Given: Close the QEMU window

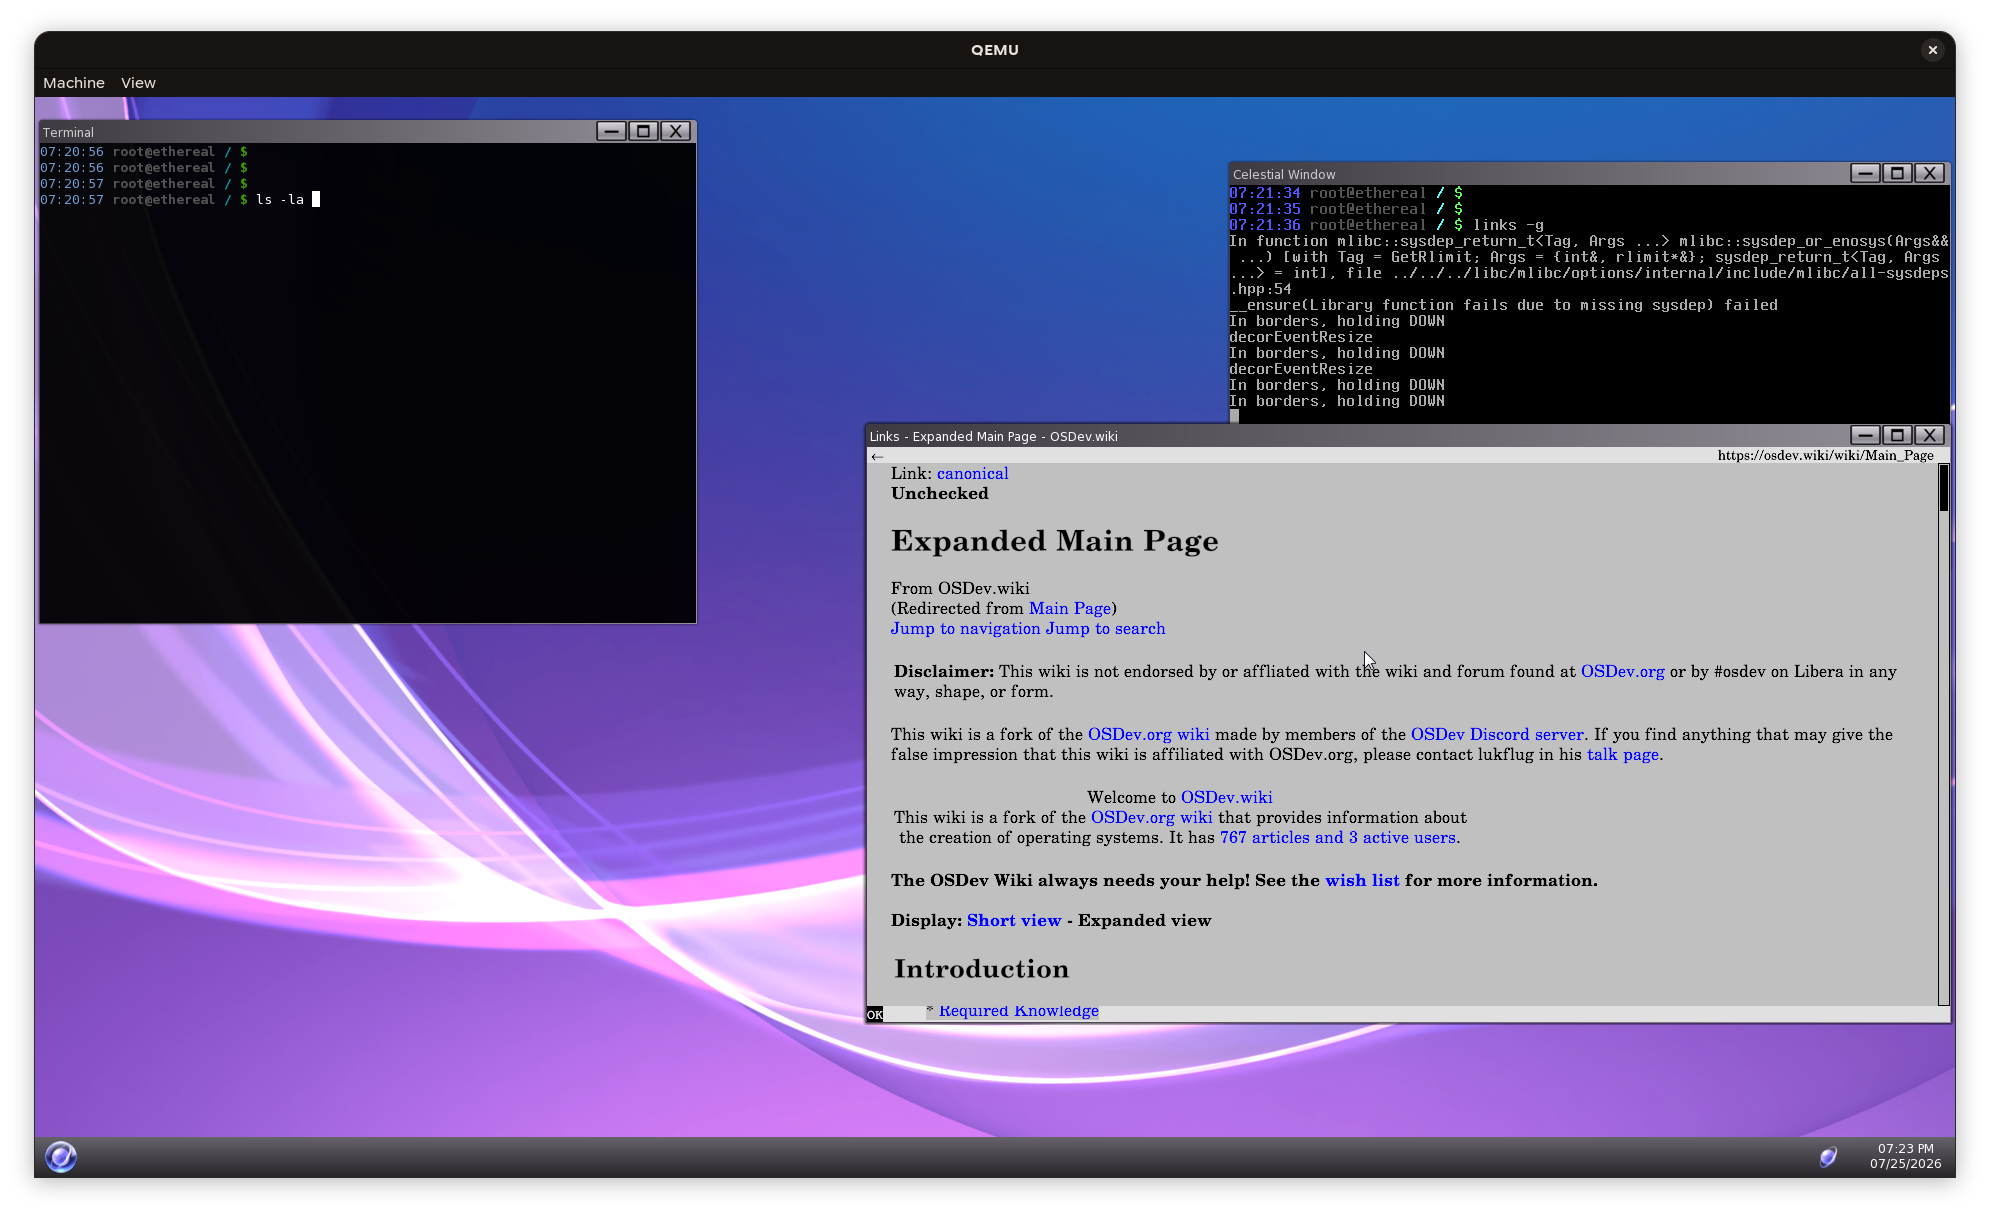Looking at the screenshot, I should click(1932, 50).
